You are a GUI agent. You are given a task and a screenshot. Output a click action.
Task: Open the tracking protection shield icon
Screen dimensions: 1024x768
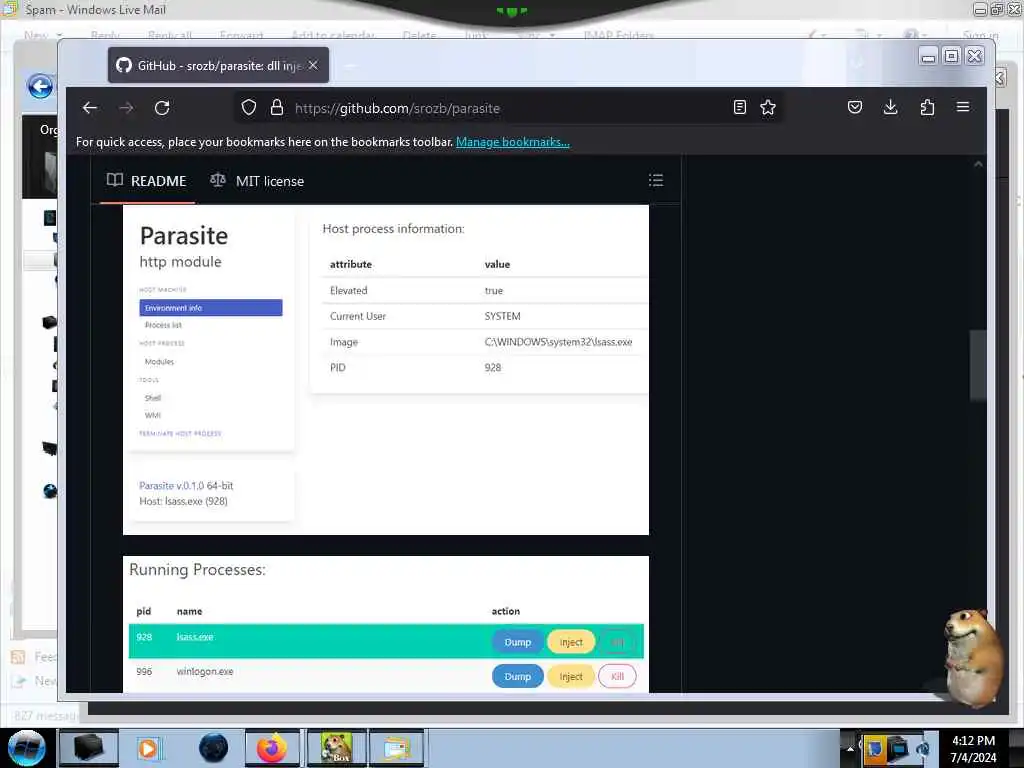point(249,108)
